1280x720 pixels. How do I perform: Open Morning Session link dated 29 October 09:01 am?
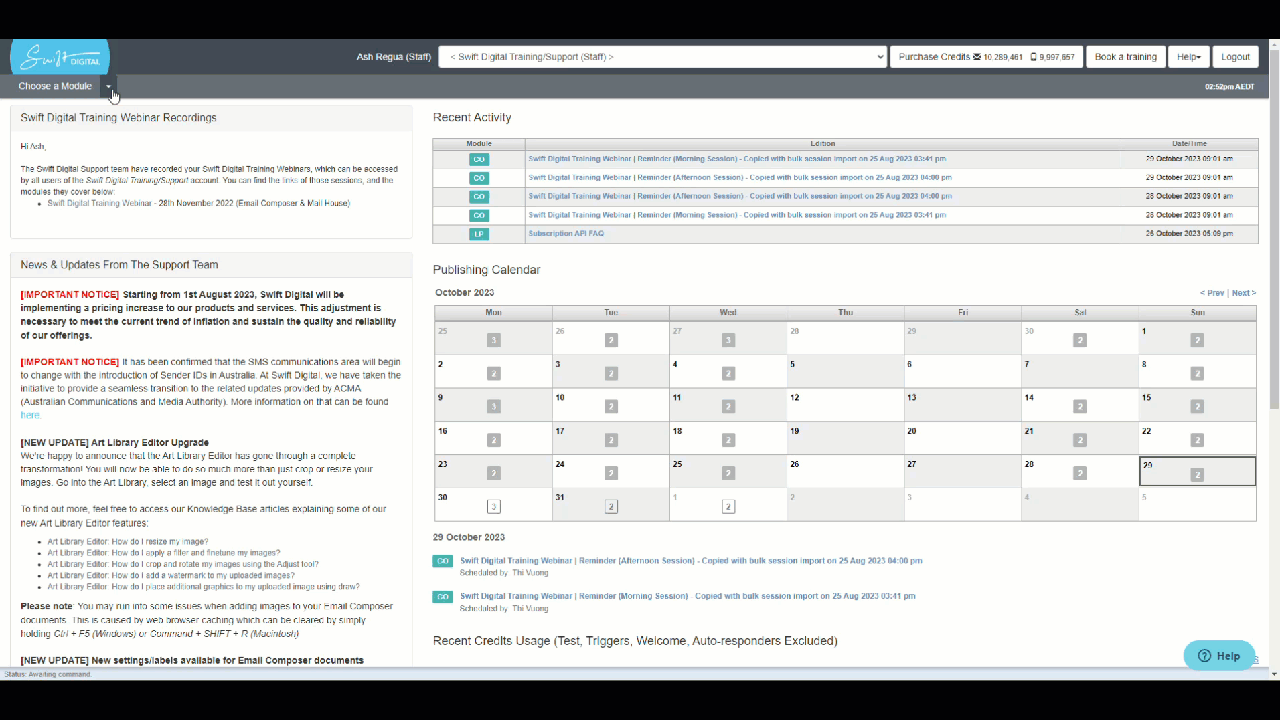[x=737, y=159]
